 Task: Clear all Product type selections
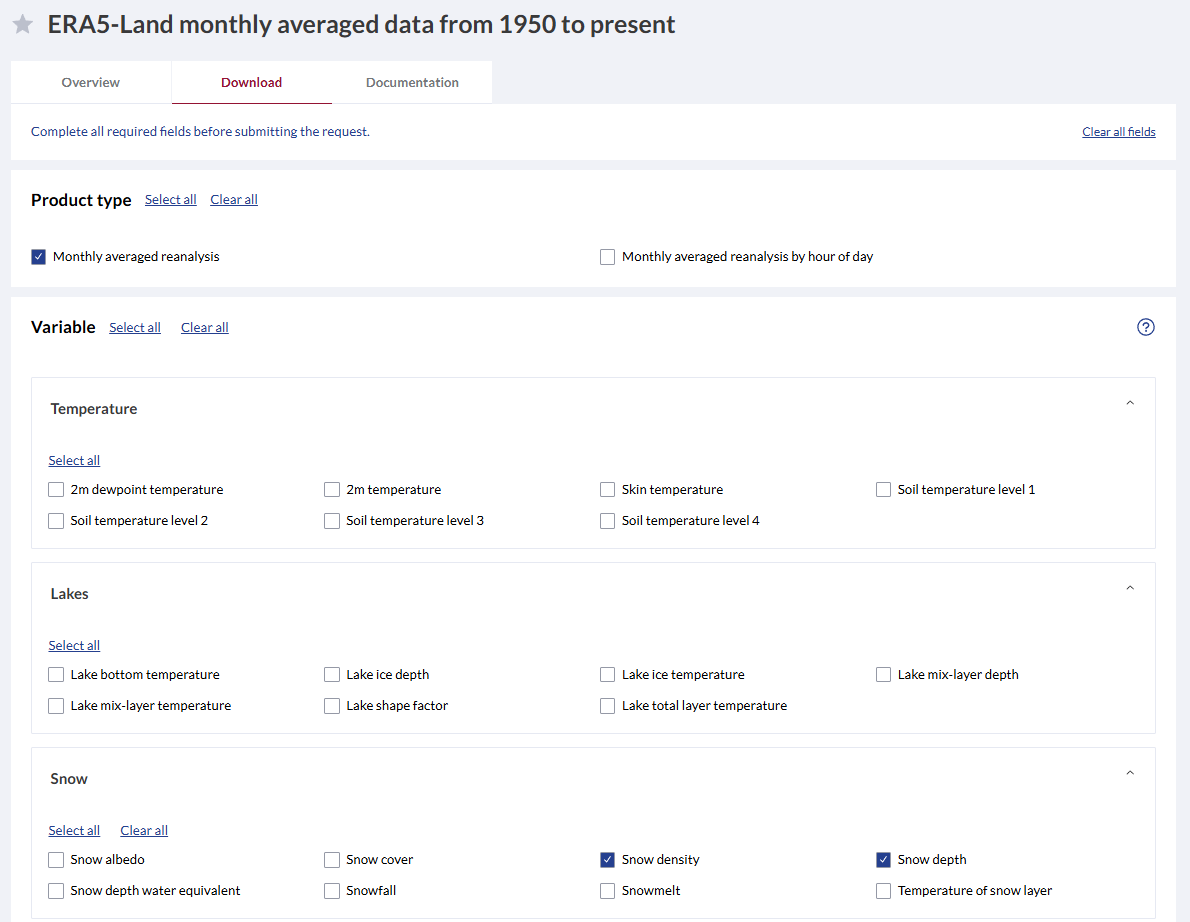pos(234,200)
